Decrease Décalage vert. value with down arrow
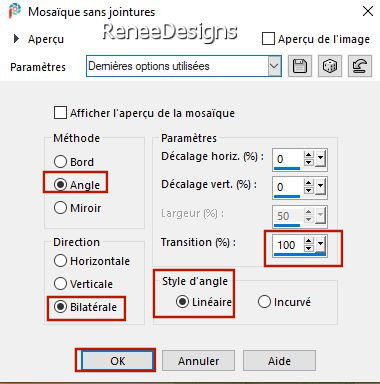380x384 pixels. click(309, 190)
